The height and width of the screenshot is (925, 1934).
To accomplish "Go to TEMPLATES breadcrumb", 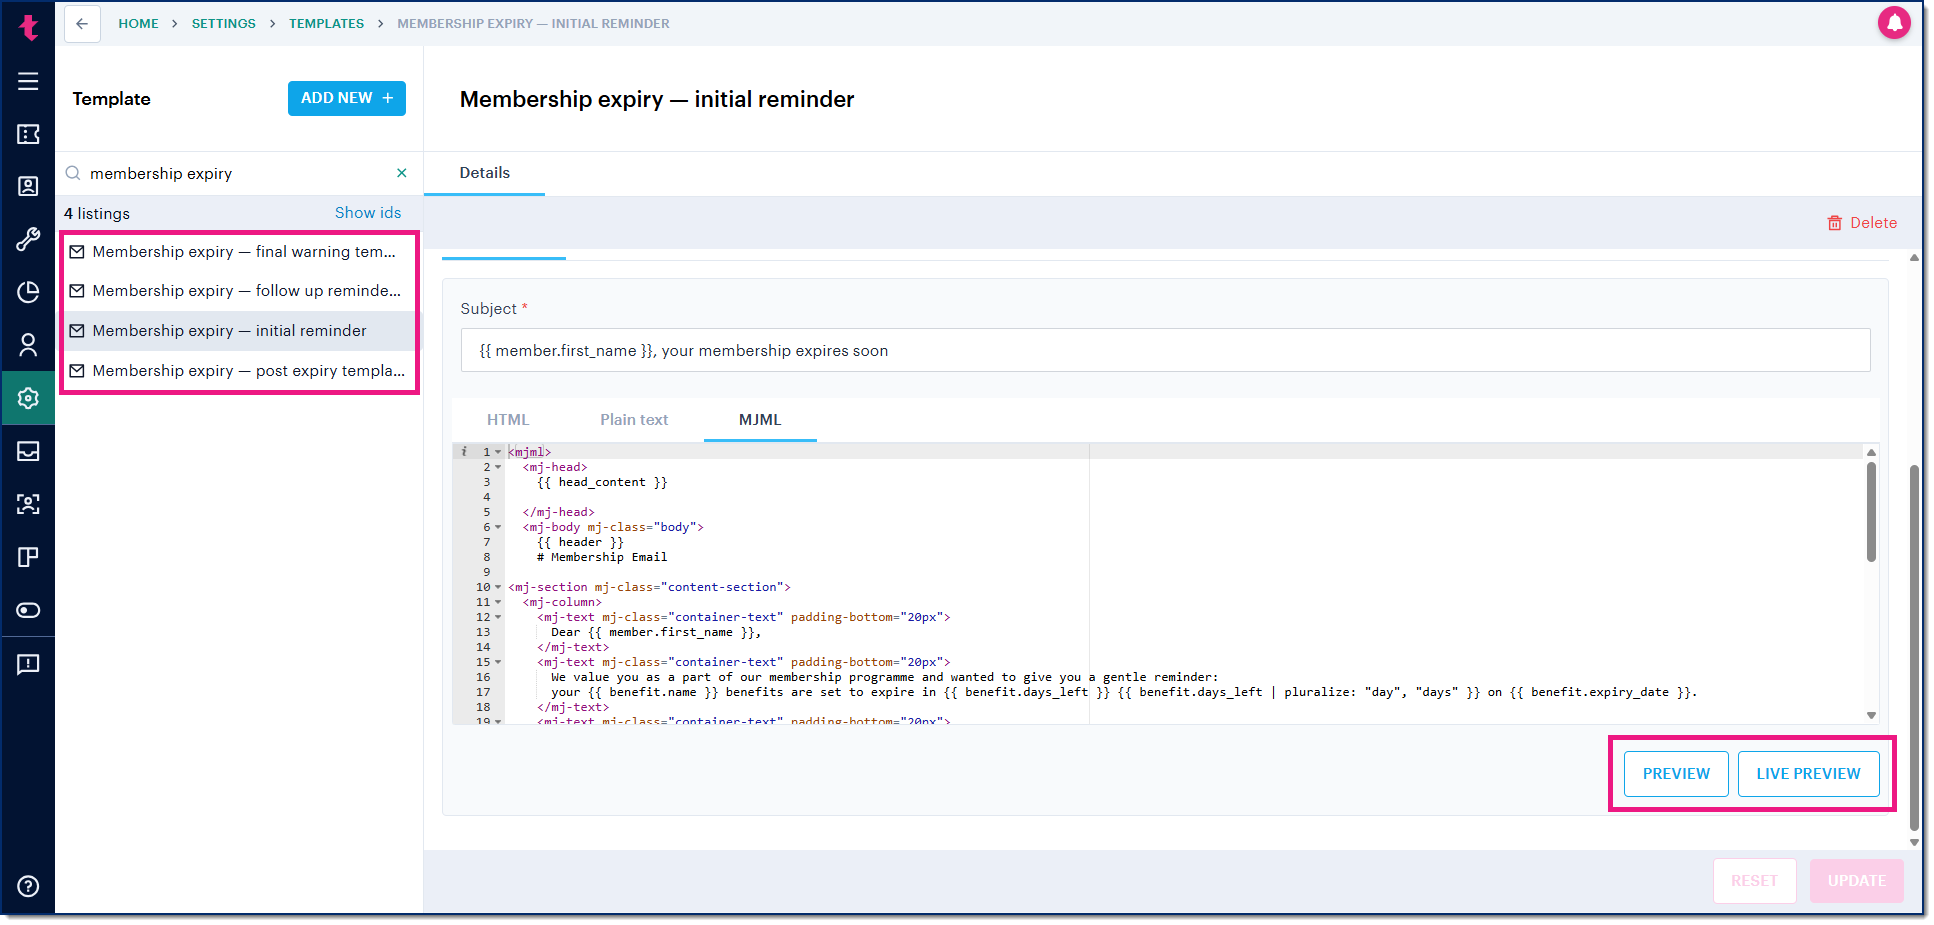I will pos(327,24).
